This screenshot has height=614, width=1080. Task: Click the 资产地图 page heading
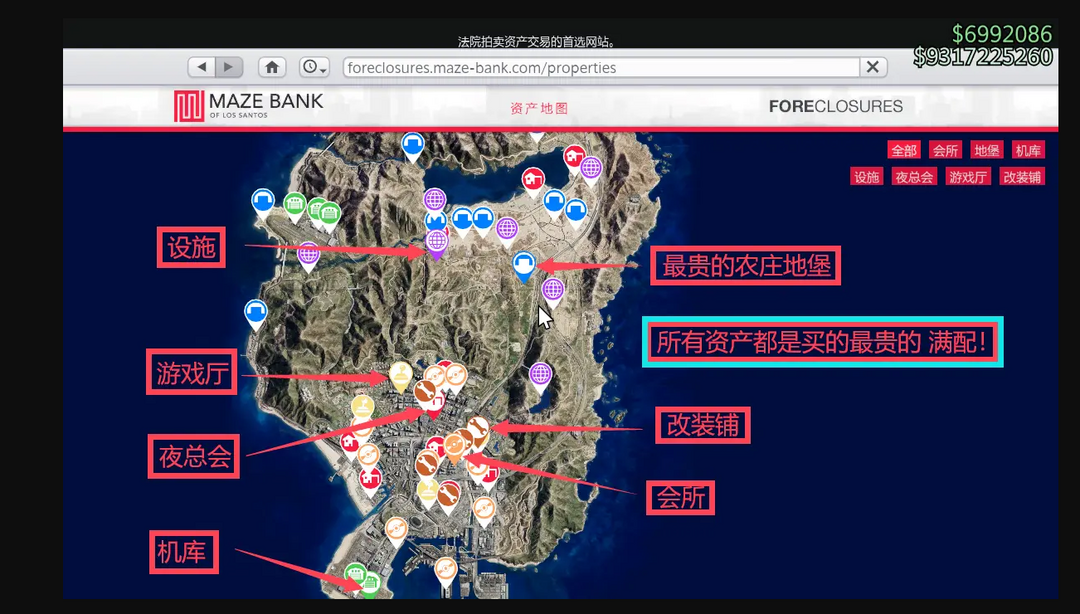539,108
